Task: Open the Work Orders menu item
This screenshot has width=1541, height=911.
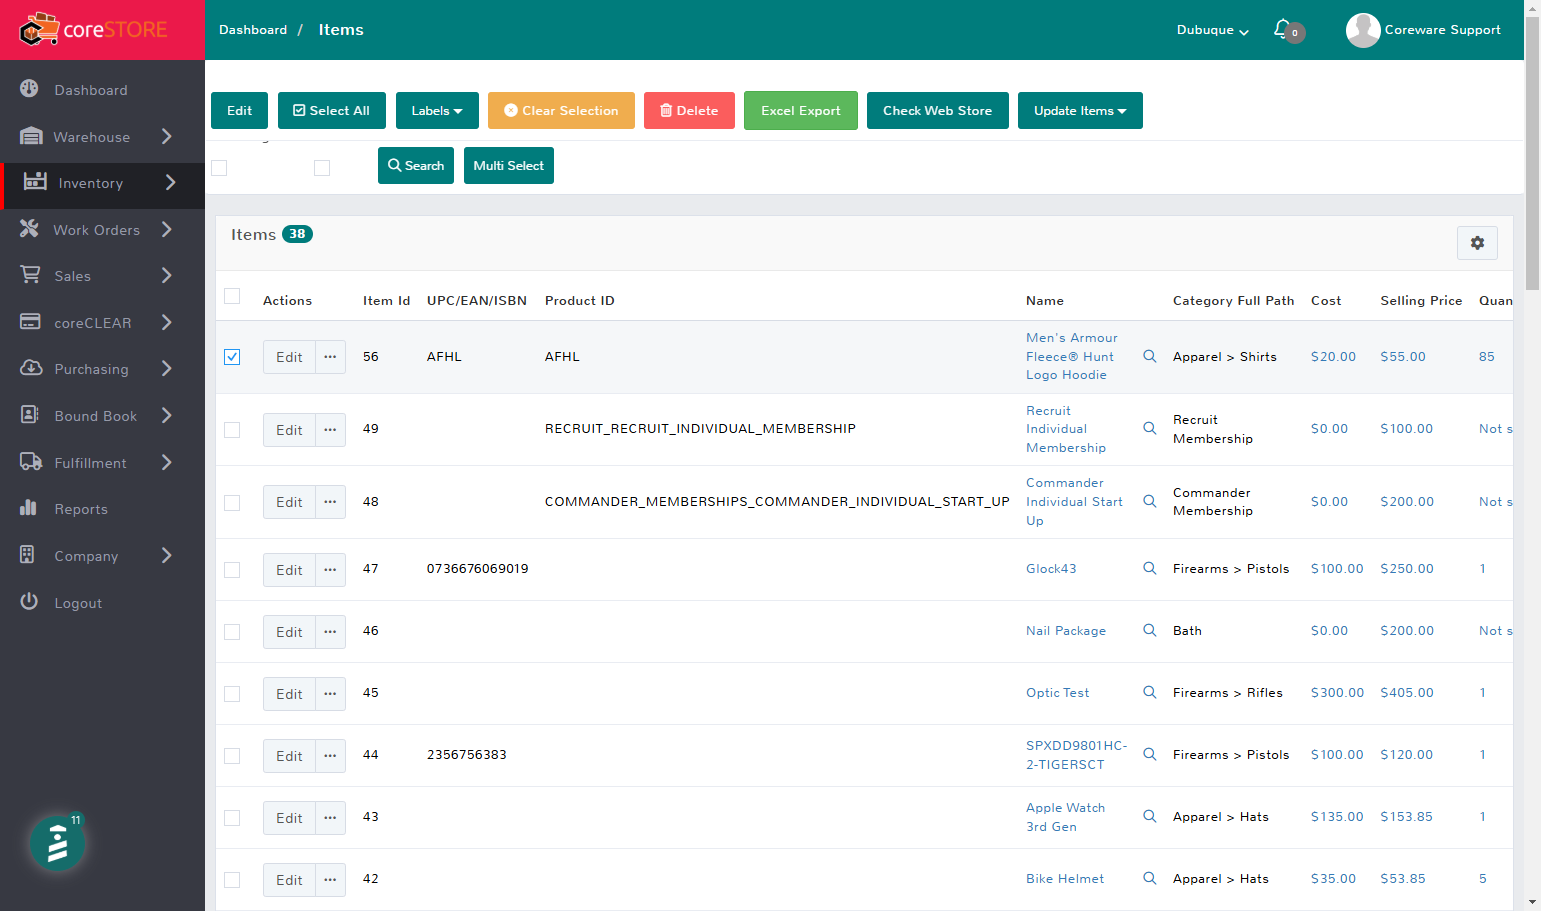Action: click(102, 230)
